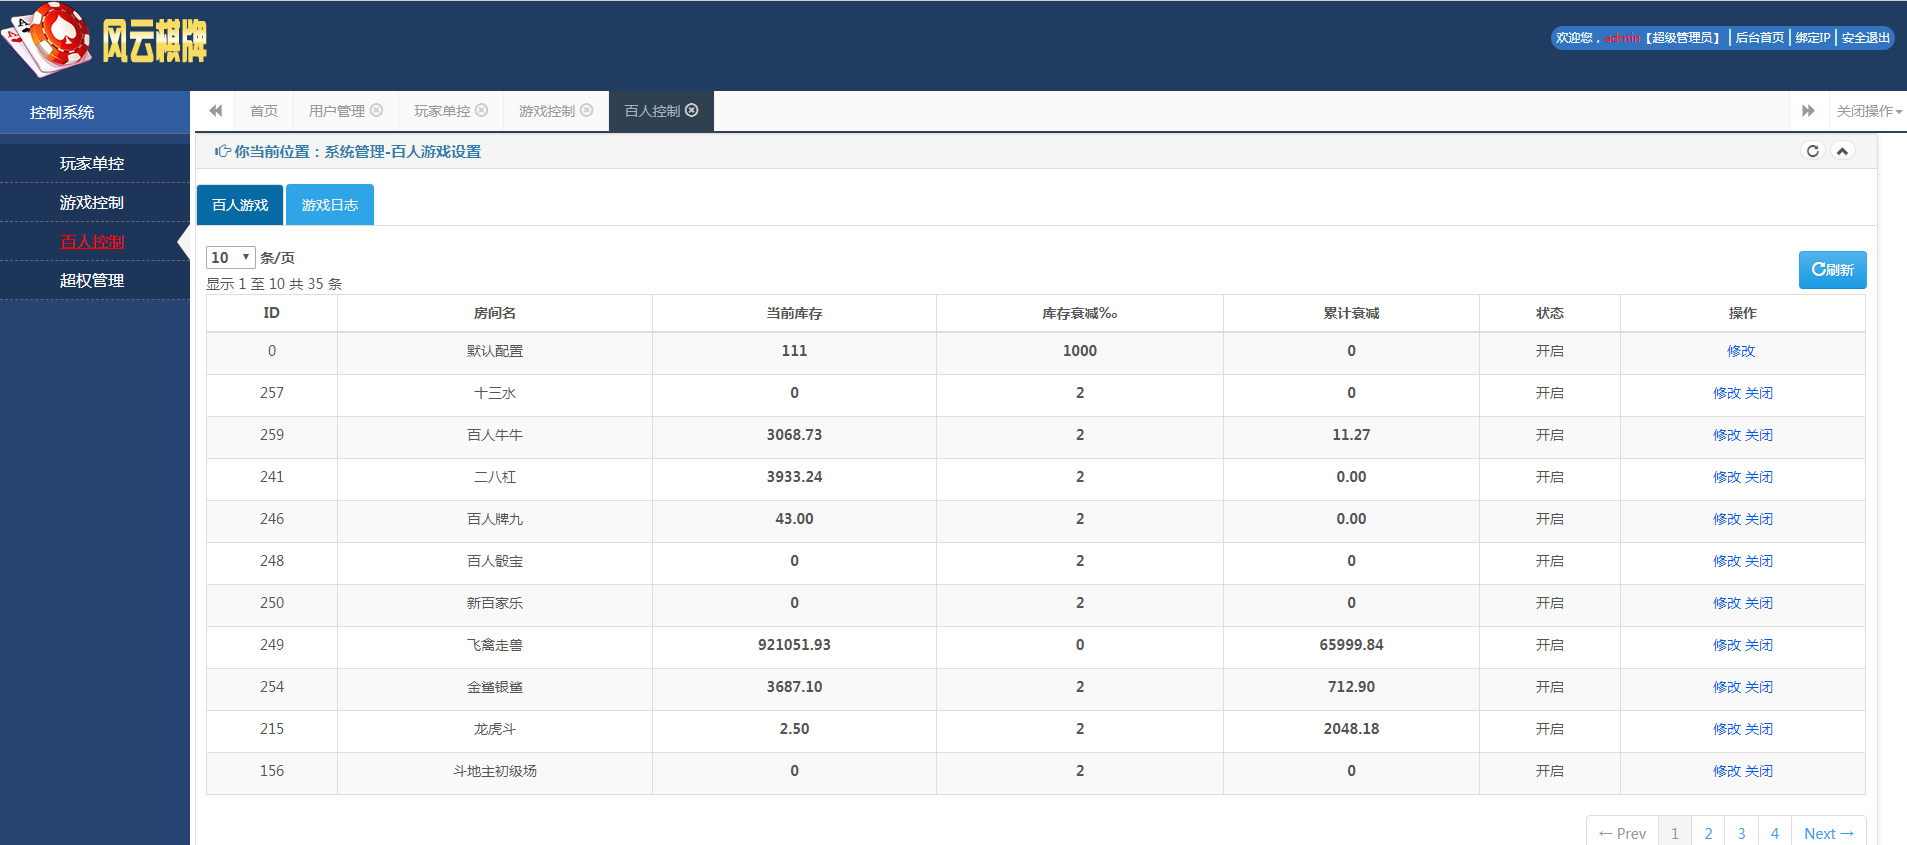Click the blue 刷新 button

coord(1832,270)
